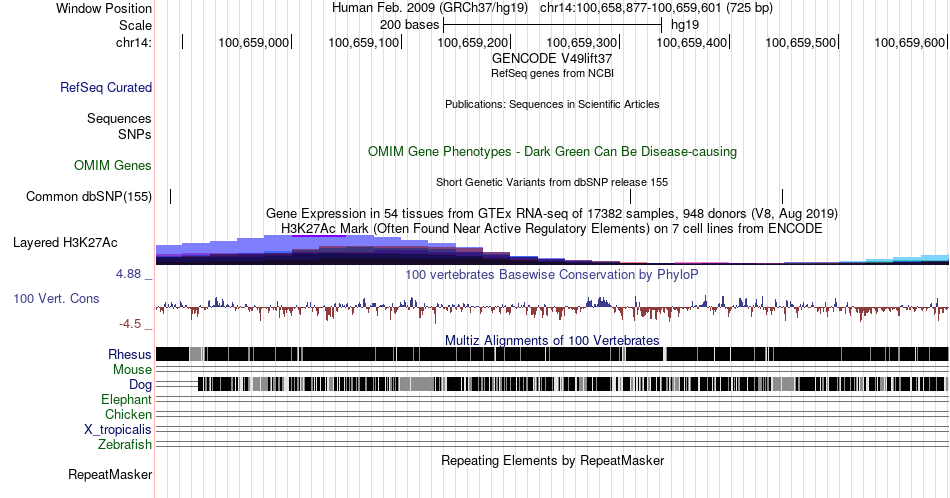Click the Human Feb. 2009 (GRCh37/hg19) text
This screenshot has width=950, height=498.
(430, 8)
